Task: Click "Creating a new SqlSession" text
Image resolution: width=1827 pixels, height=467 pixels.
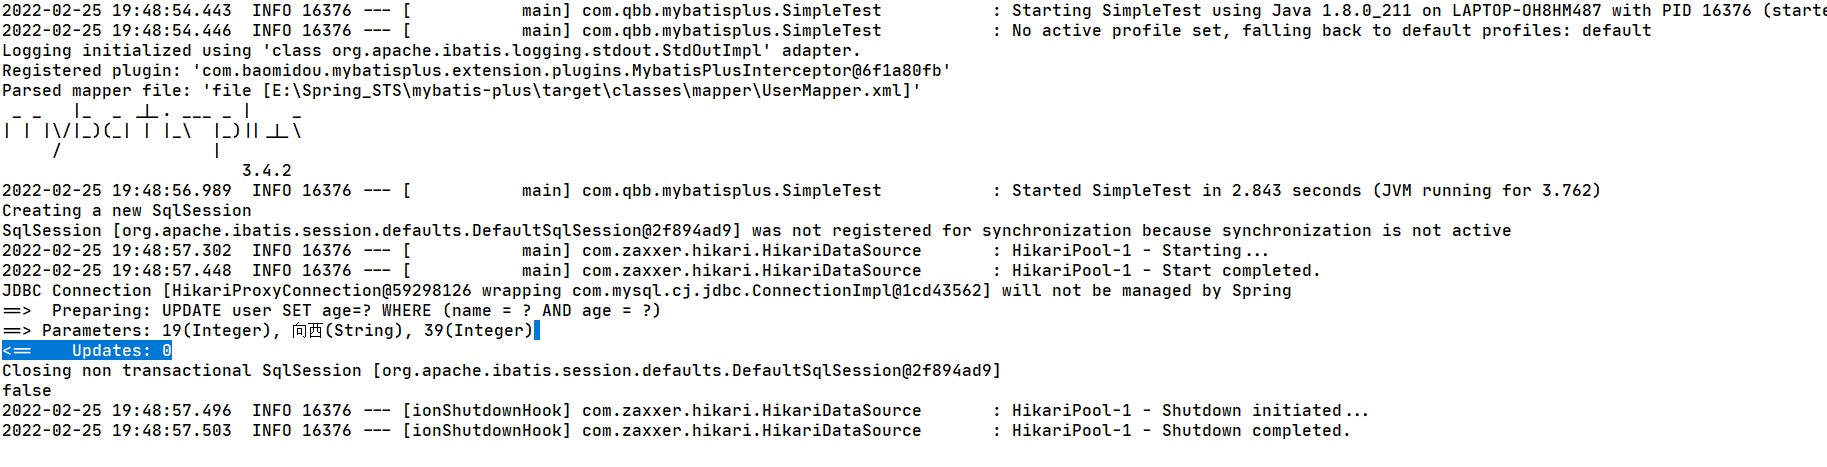Action: tap(127, 211)
